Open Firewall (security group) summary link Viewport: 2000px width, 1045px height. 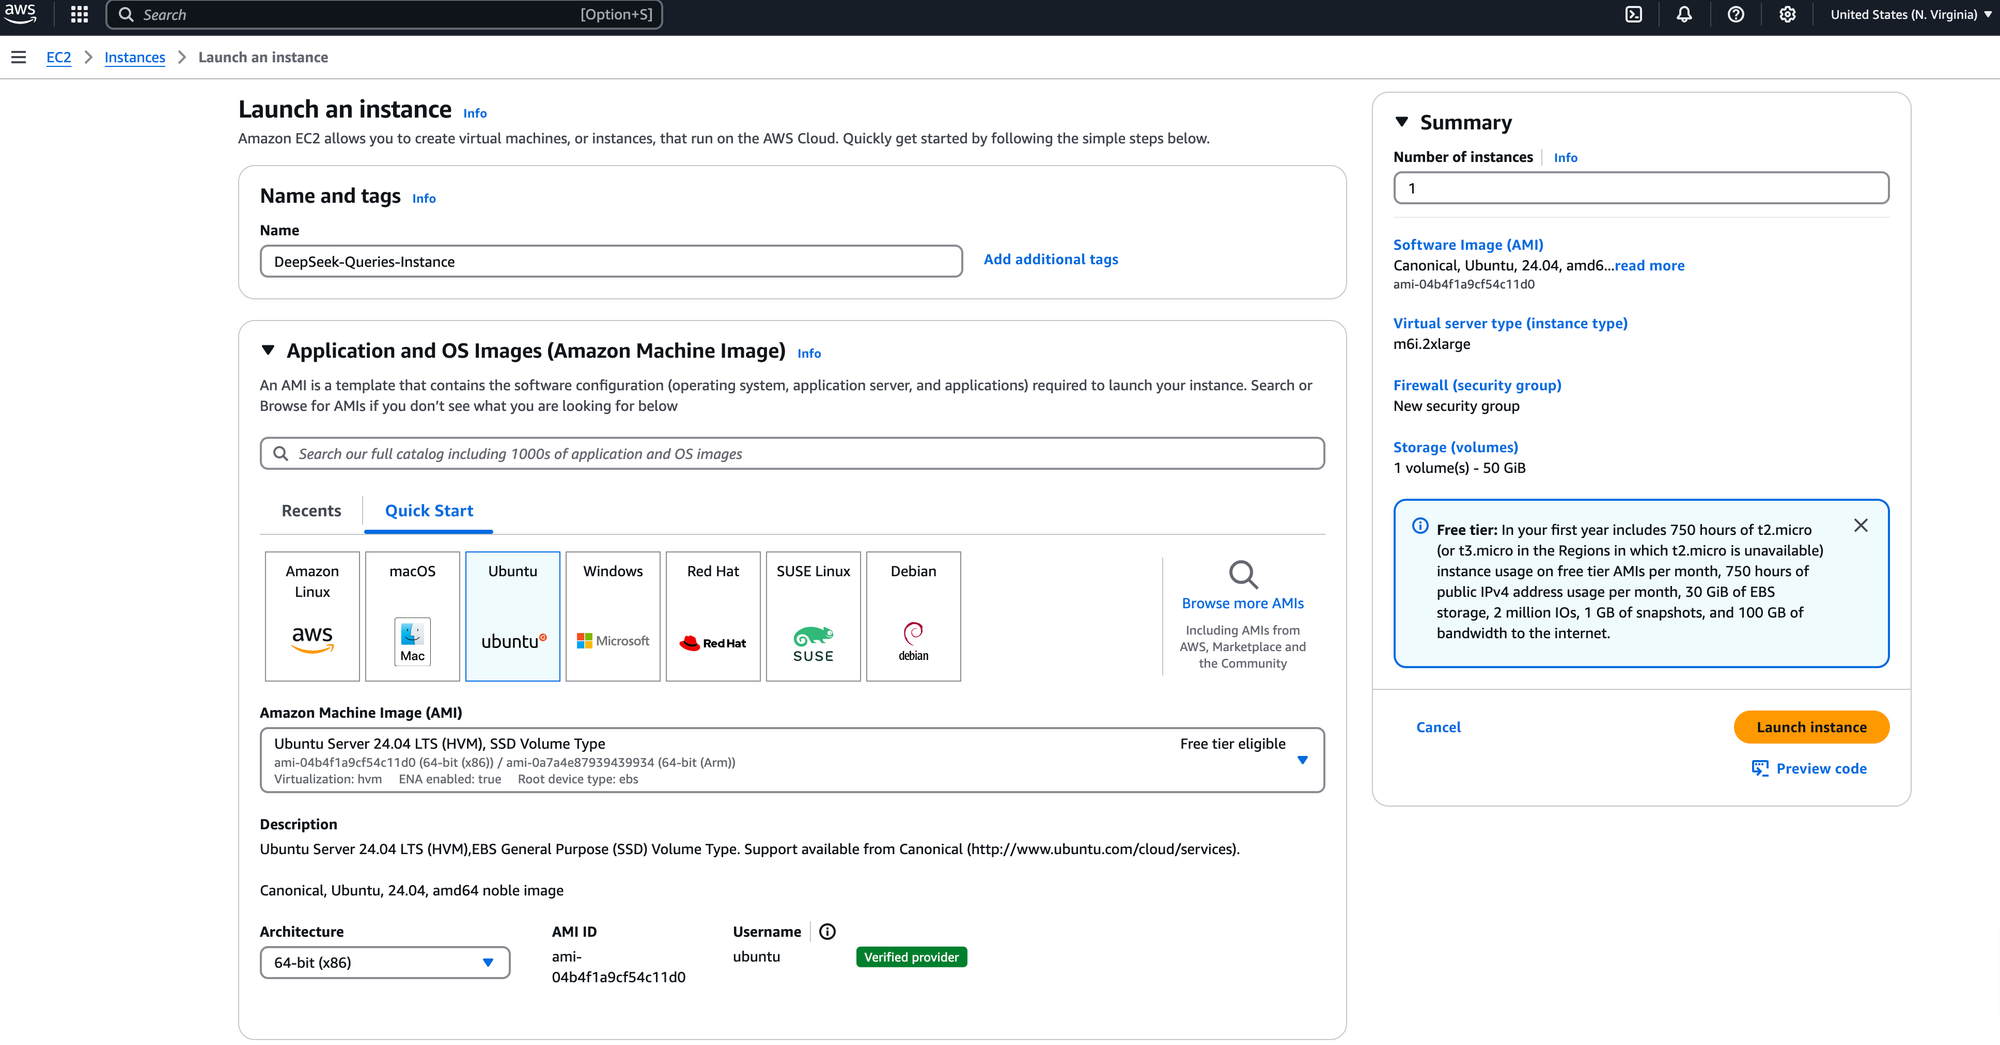1477,385
